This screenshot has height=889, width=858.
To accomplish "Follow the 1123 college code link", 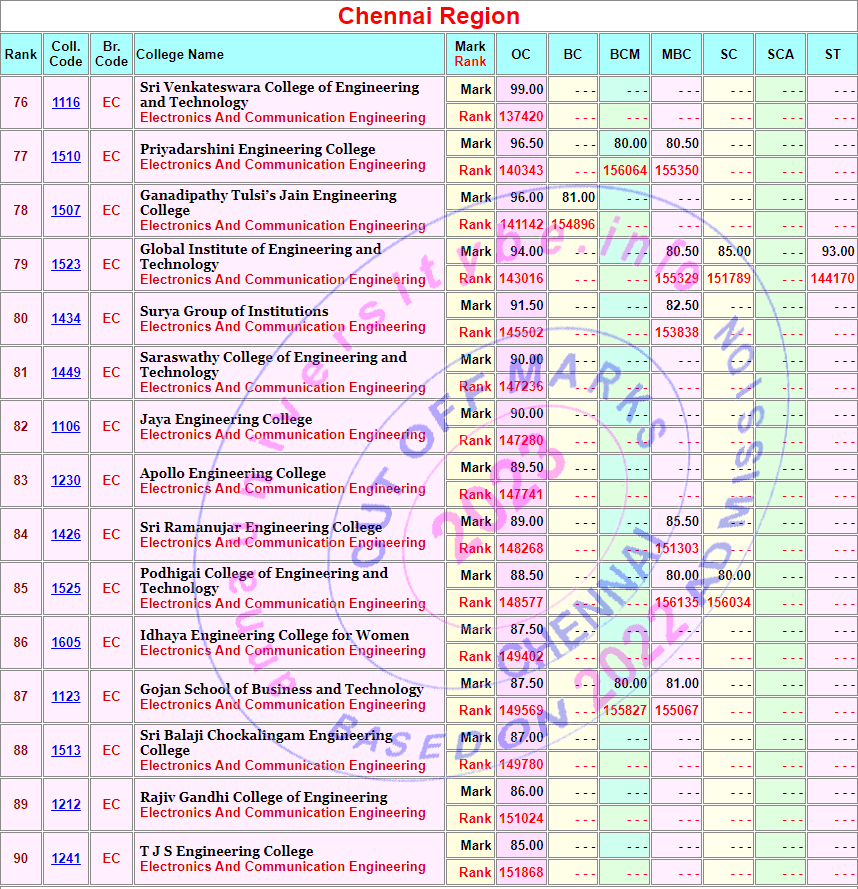I will click(x=66, y=696).
